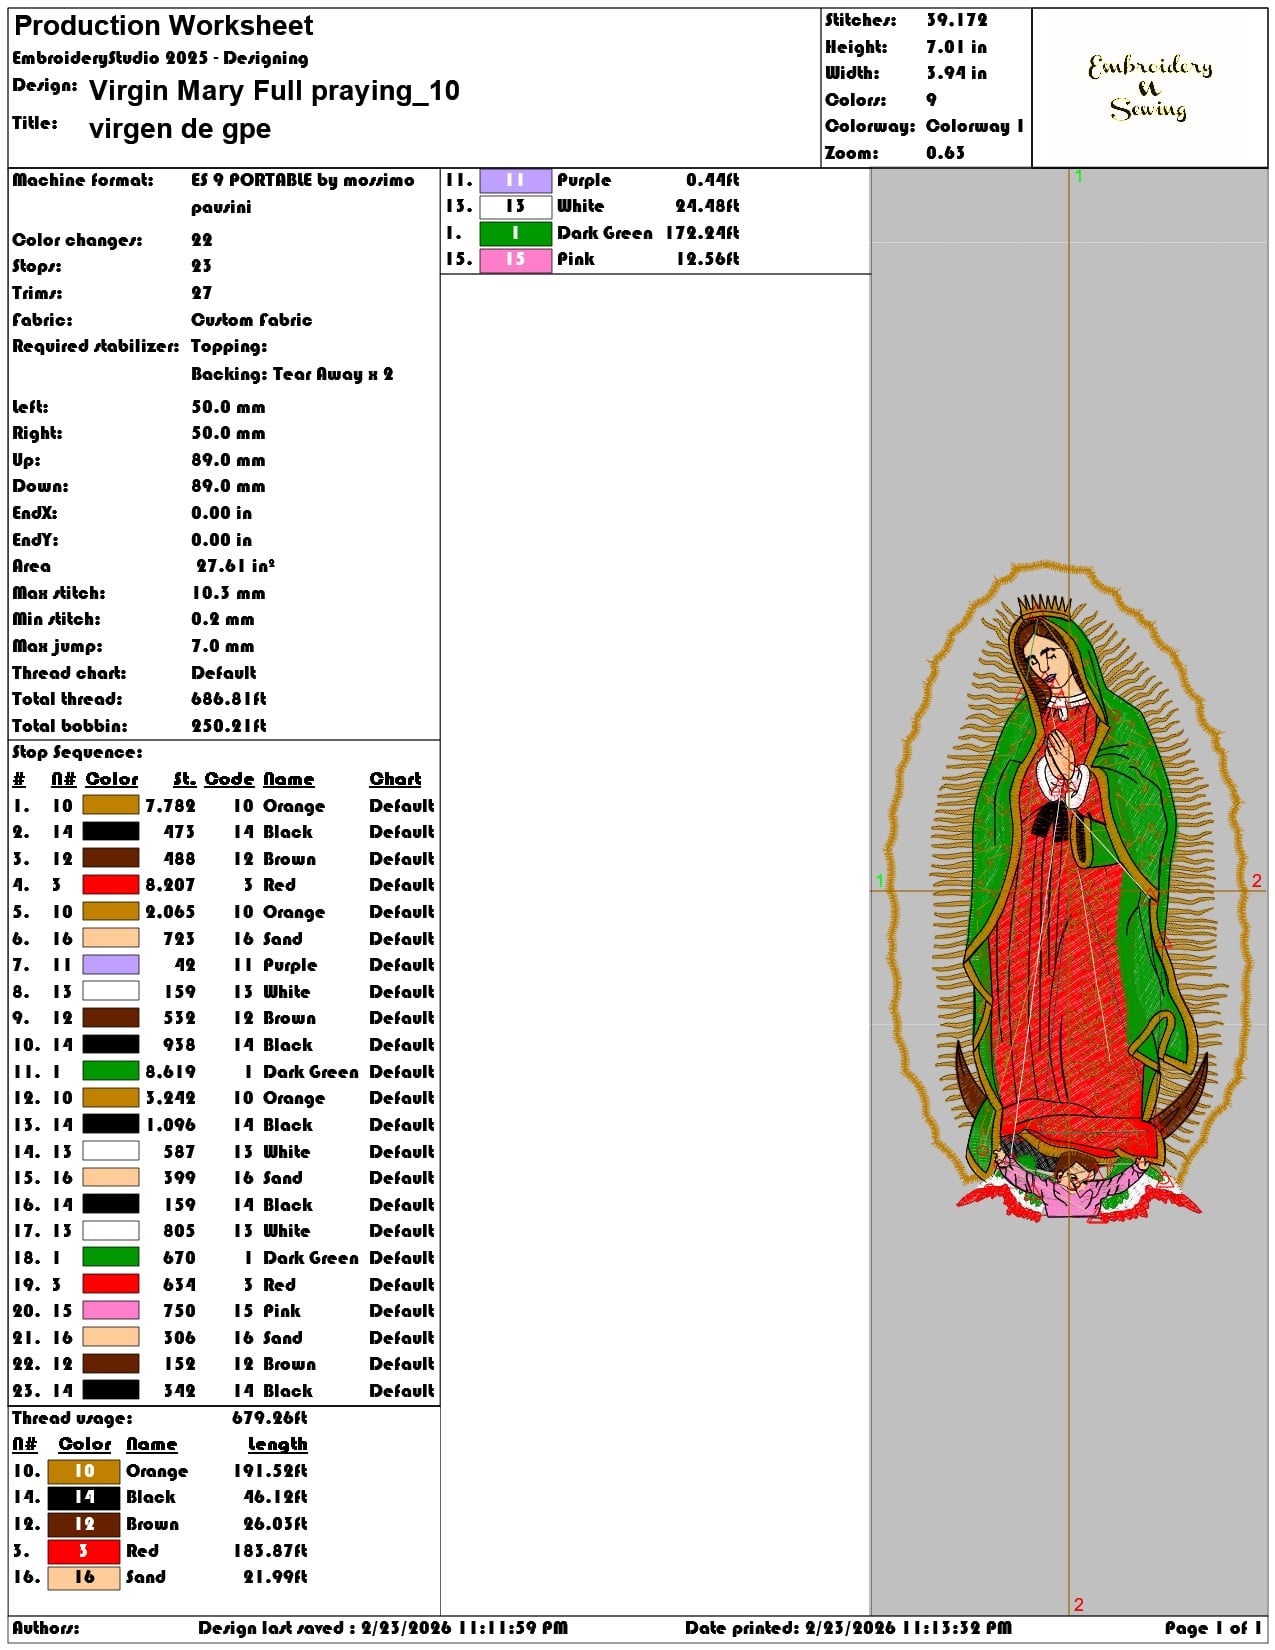1275x1650 pixels.
Task: Select brown swatch in stop sequence row 3
Action: coord(111,859)
